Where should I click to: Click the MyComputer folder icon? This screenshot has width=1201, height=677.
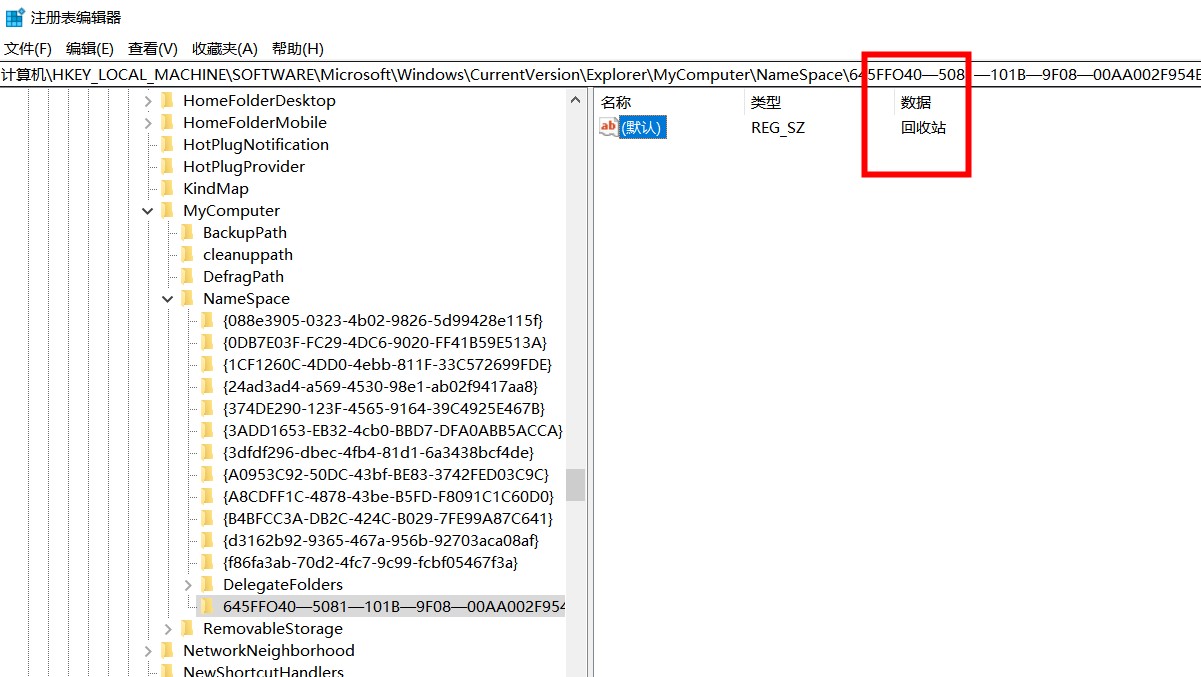[167, 210]
